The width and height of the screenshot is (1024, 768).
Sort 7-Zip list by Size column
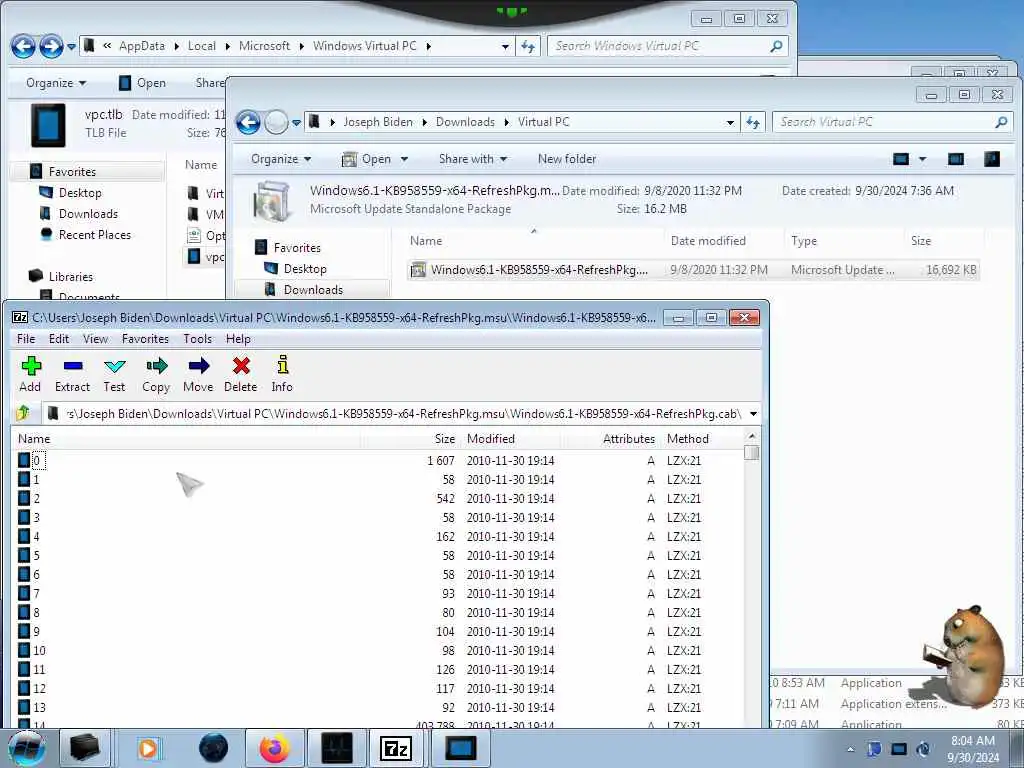coord(445,439)
